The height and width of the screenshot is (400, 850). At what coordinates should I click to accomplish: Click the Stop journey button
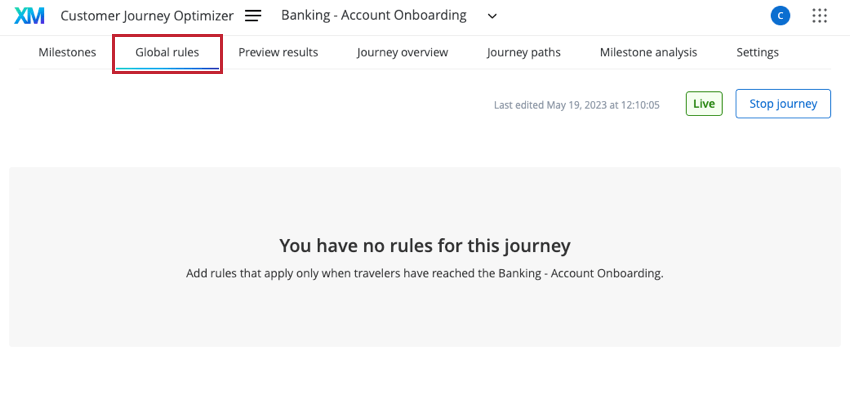(783, 104)
